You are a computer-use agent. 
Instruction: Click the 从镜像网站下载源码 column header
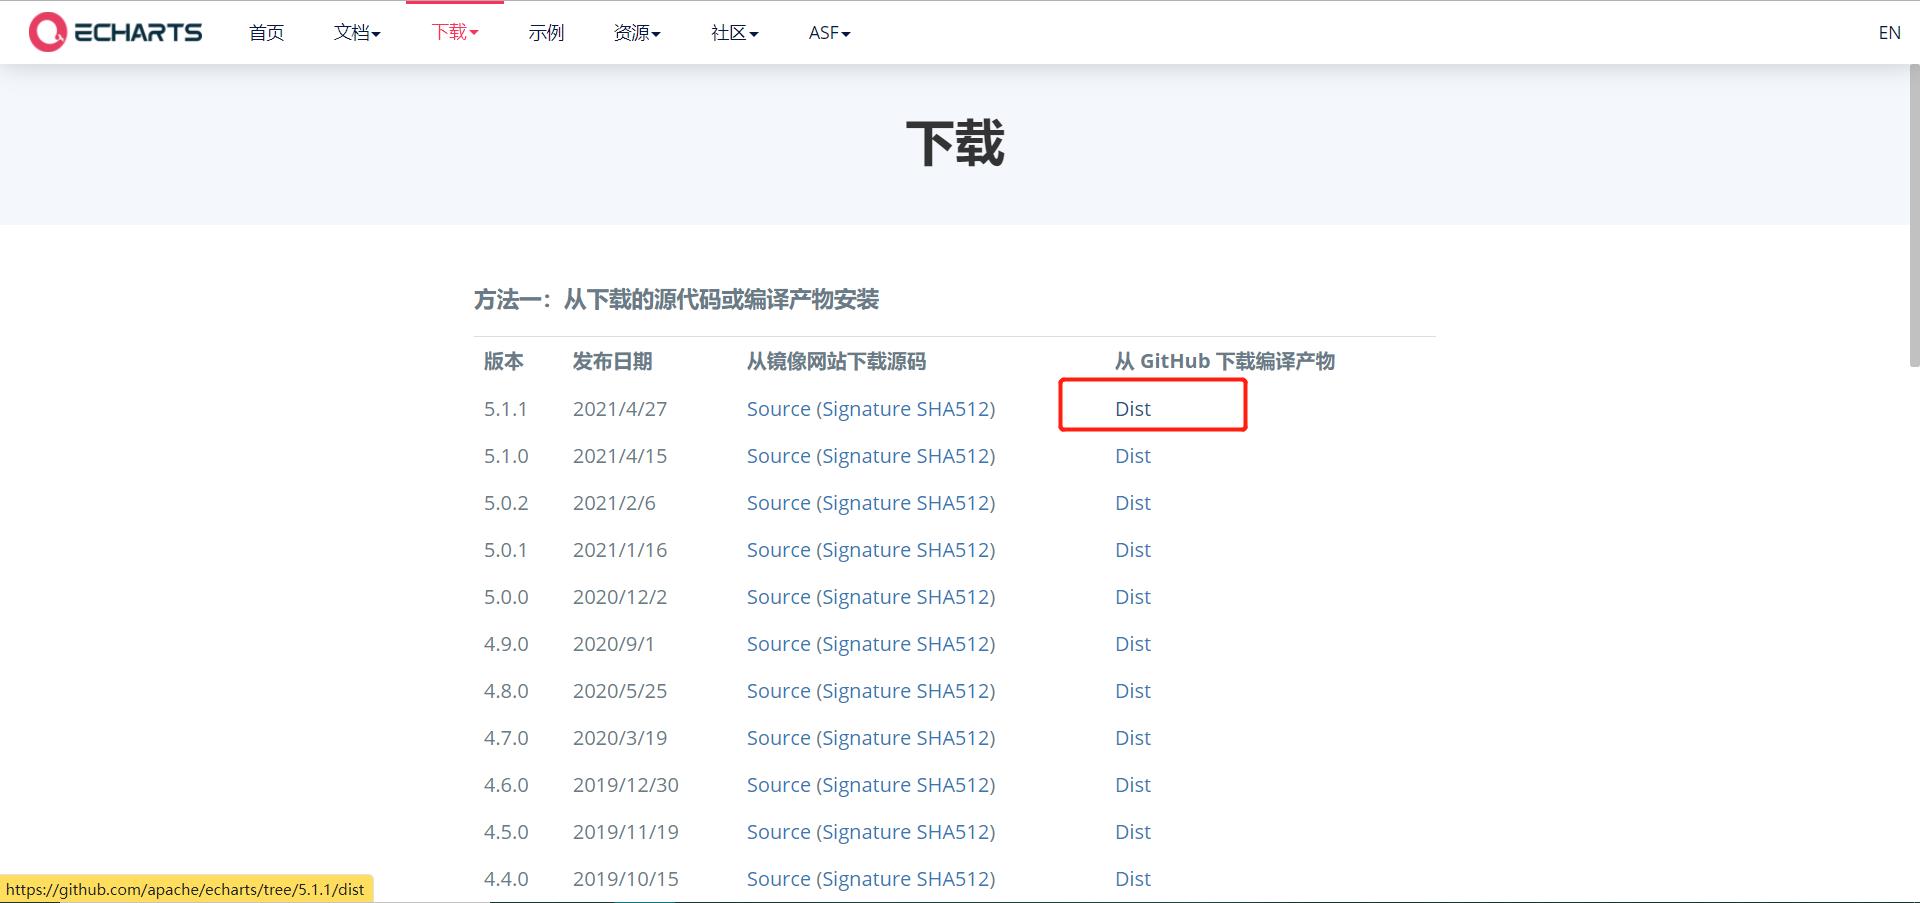(x=836, y=361)
